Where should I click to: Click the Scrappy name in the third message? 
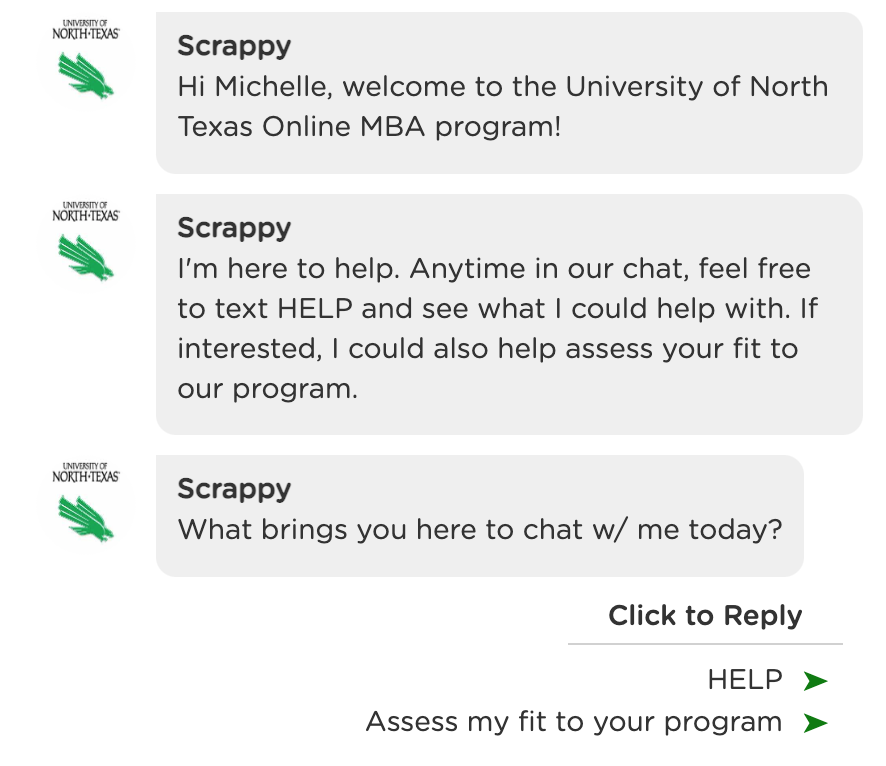pyautogui.click(x=234, y=489)
